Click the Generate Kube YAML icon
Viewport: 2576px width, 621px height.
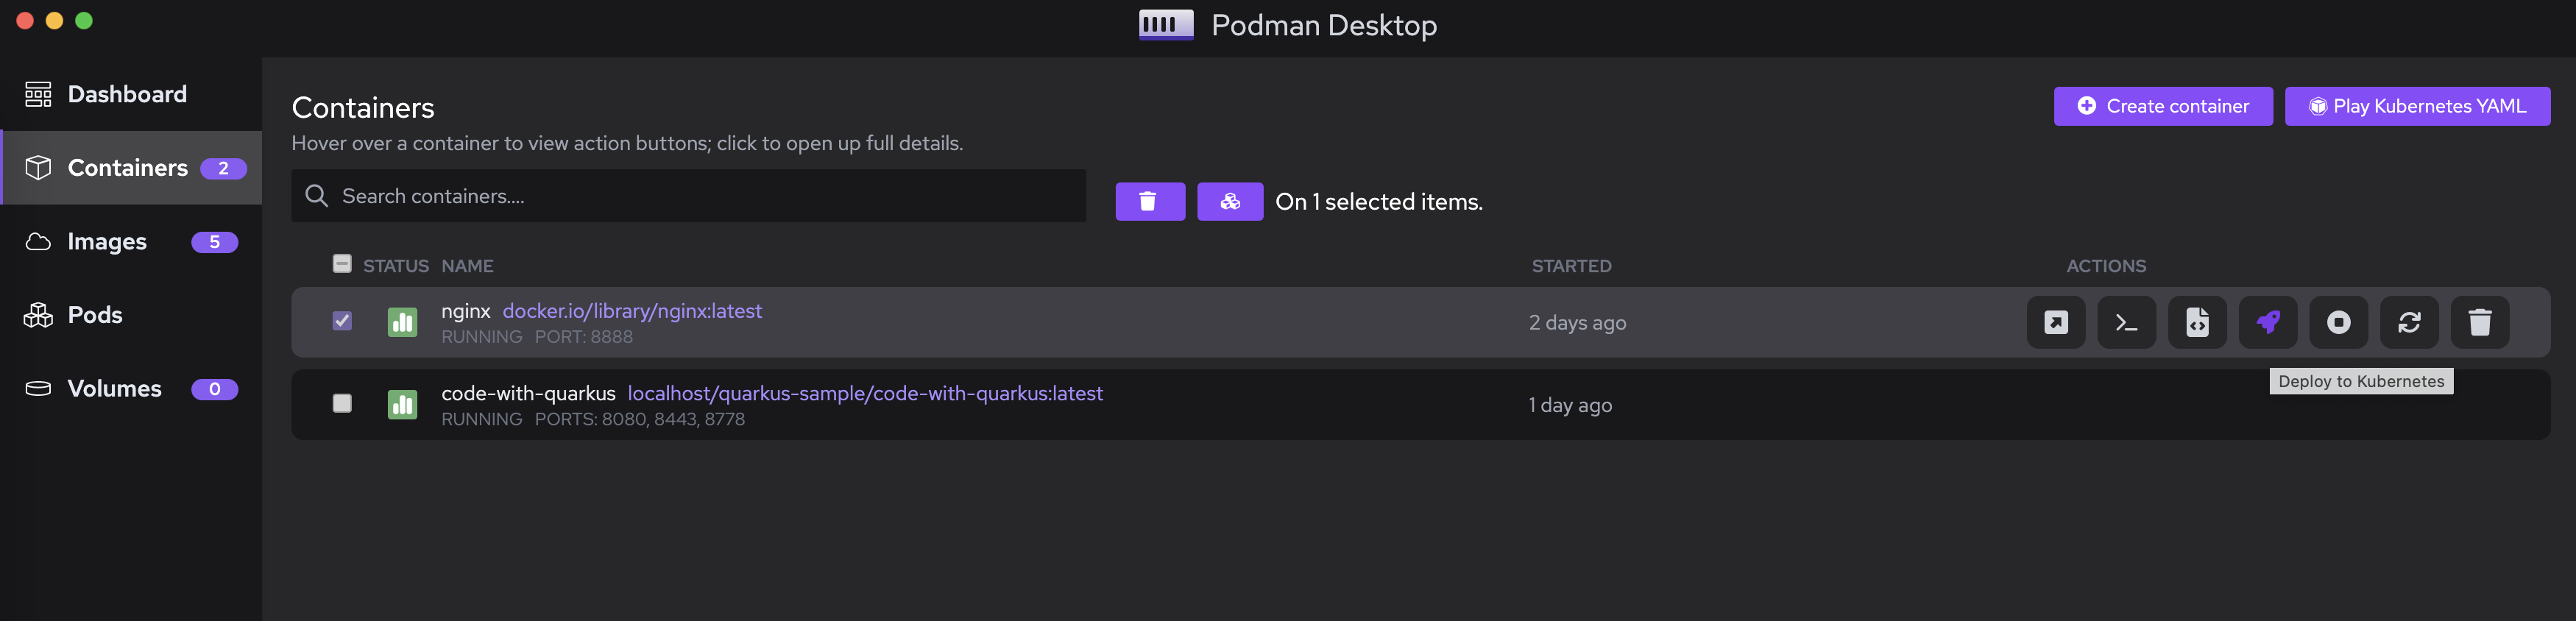tap(2196, 322)
